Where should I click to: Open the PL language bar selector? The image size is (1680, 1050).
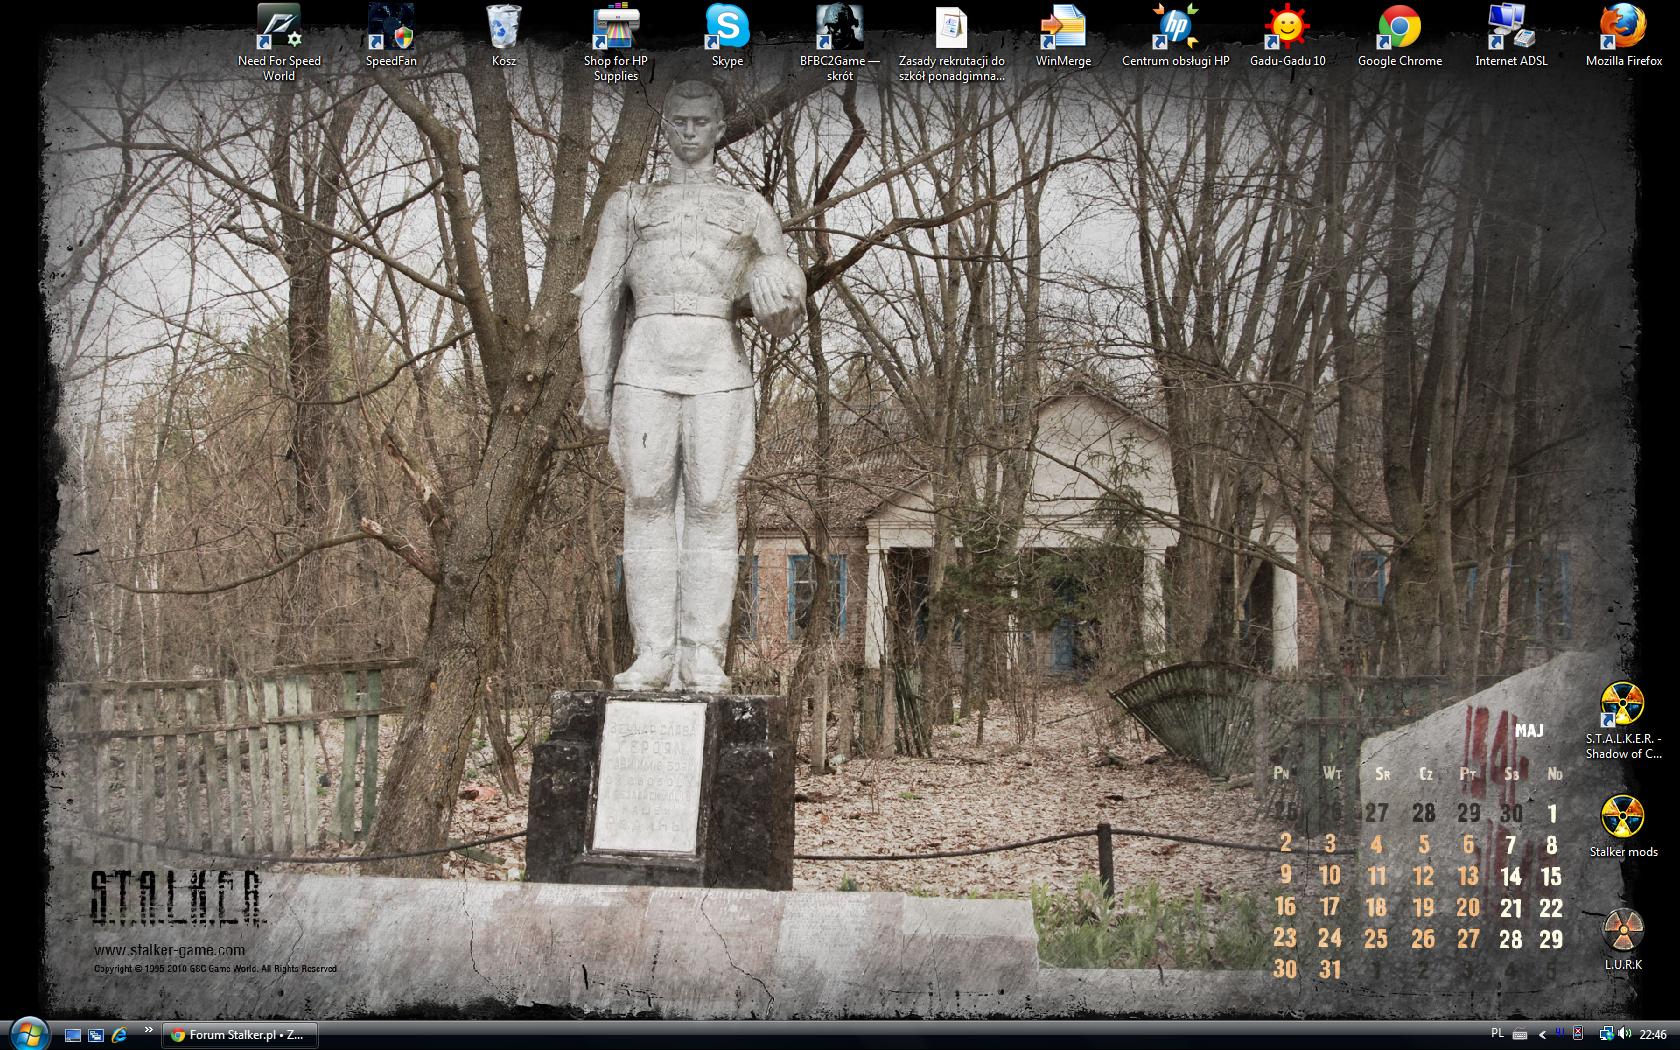[x=1497, y=1034]
